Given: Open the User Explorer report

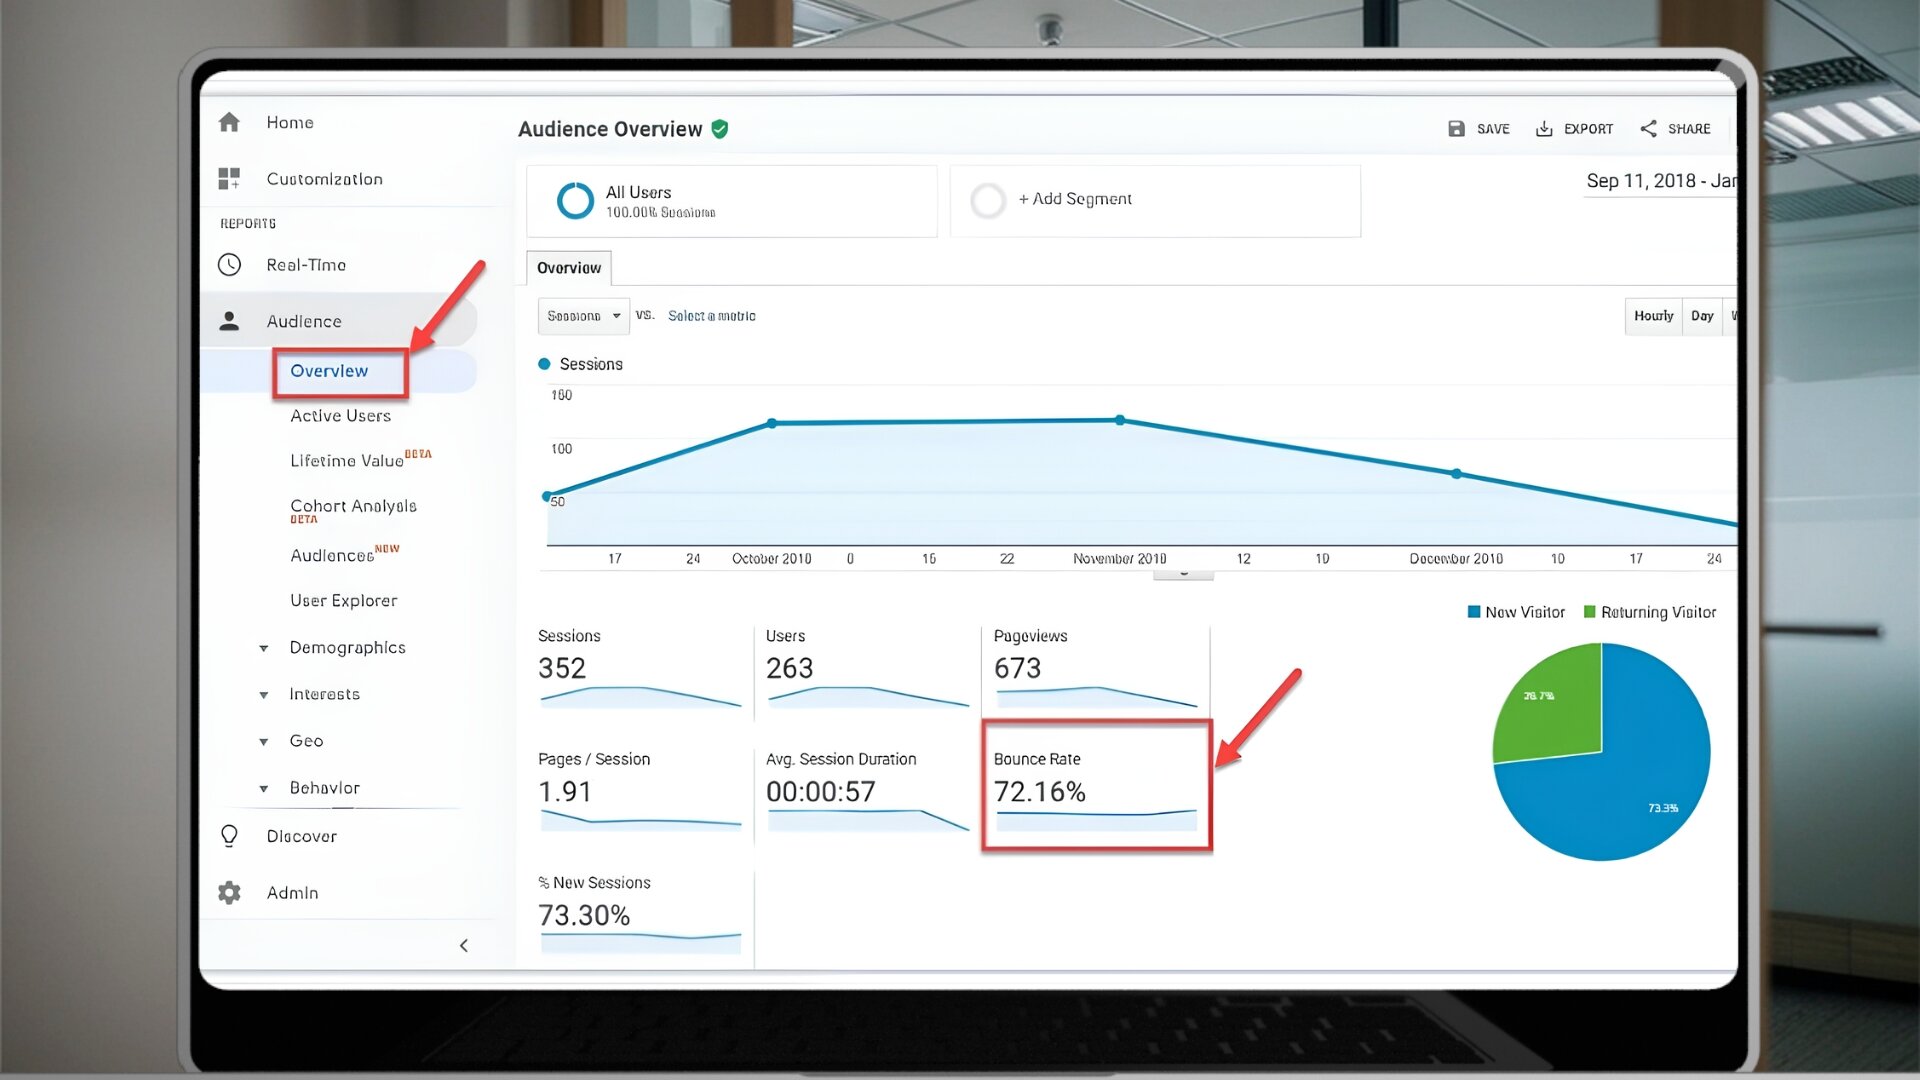Looking at the screenshot, I should pyautogui.click(x=343, y=600).
